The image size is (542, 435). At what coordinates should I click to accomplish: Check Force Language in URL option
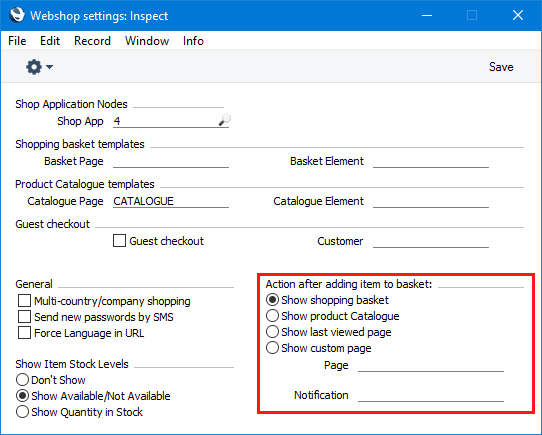pyautogui.click(x=24, y=333)
